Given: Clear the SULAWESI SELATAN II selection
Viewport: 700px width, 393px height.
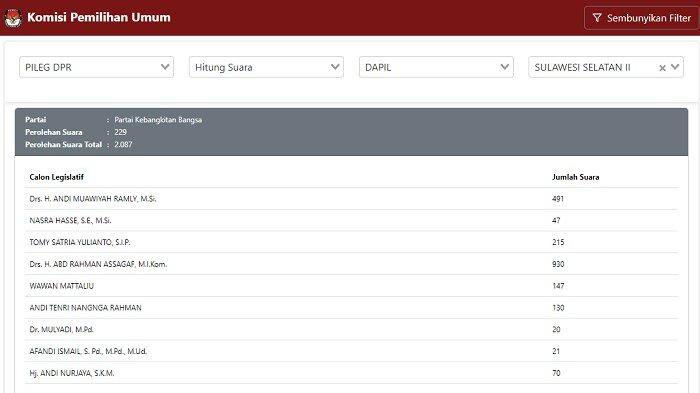Looking at the screenshot, I should [662, 67].
